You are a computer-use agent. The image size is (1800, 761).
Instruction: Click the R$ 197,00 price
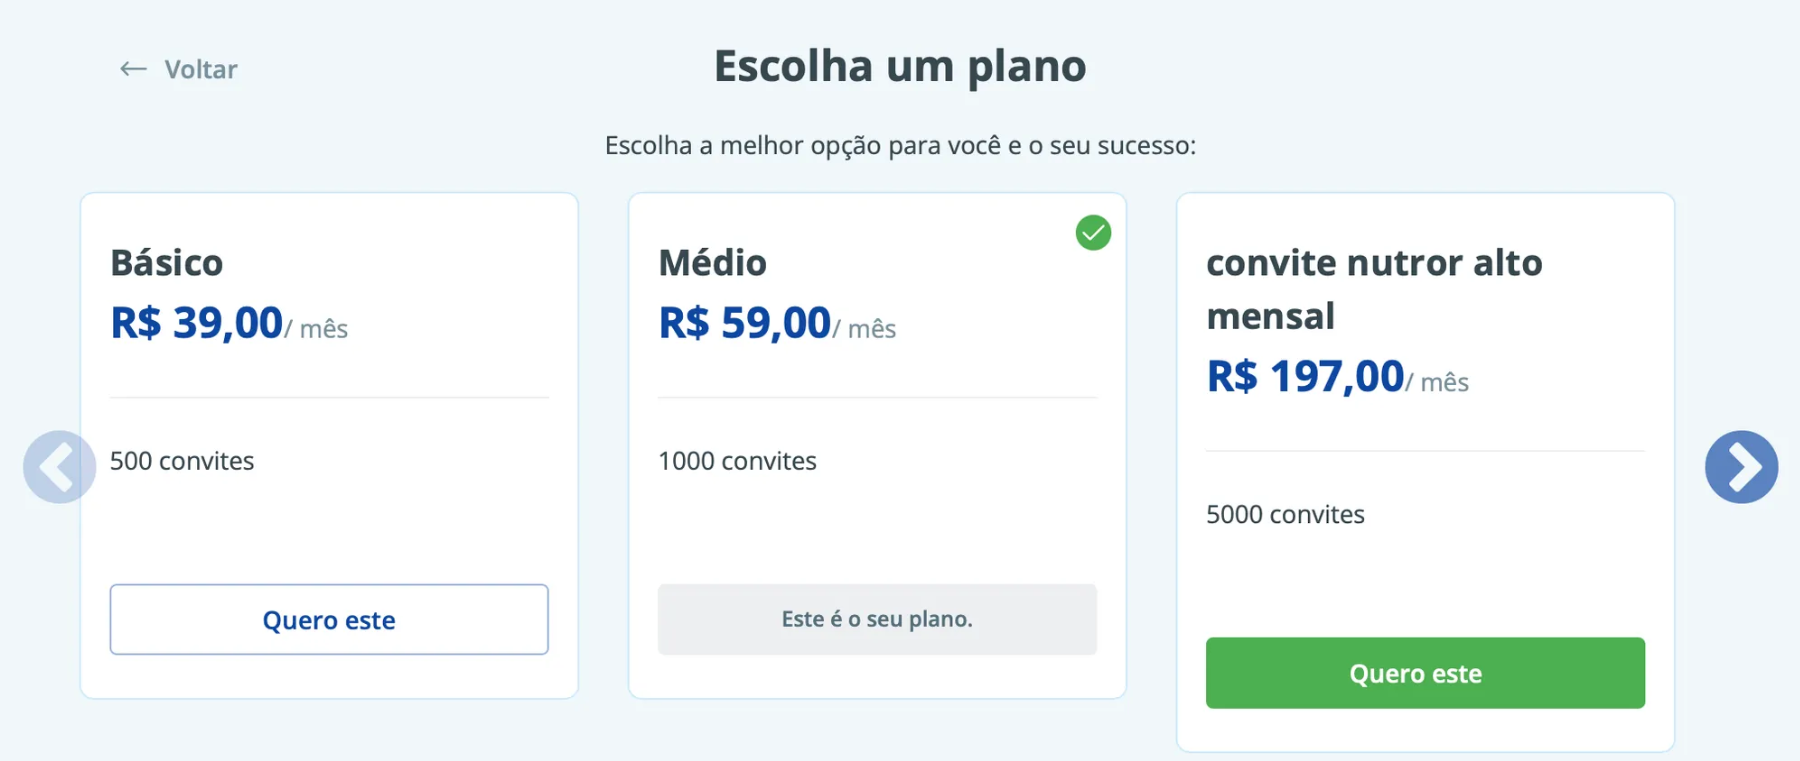point(1305,377)
